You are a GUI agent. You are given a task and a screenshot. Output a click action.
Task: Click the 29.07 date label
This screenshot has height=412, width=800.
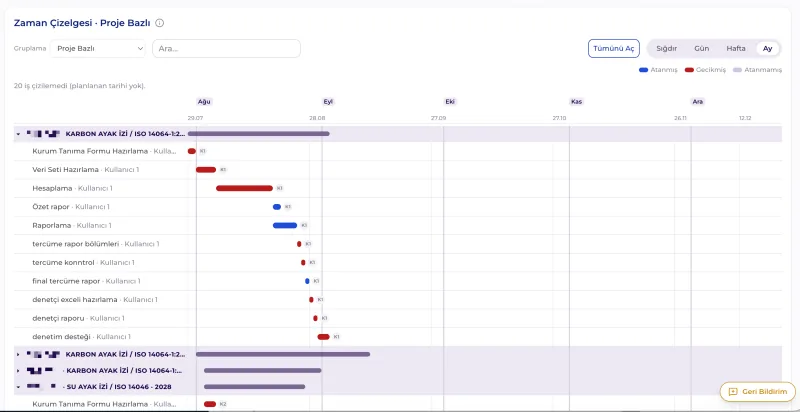click(x=195, y=118)
